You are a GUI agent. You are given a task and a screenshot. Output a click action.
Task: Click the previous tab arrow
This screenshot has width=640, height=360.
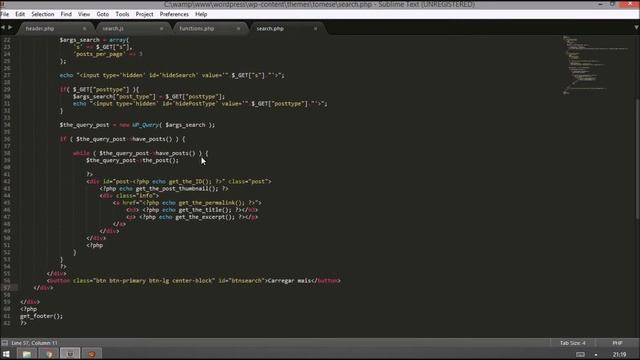point(3,27)
